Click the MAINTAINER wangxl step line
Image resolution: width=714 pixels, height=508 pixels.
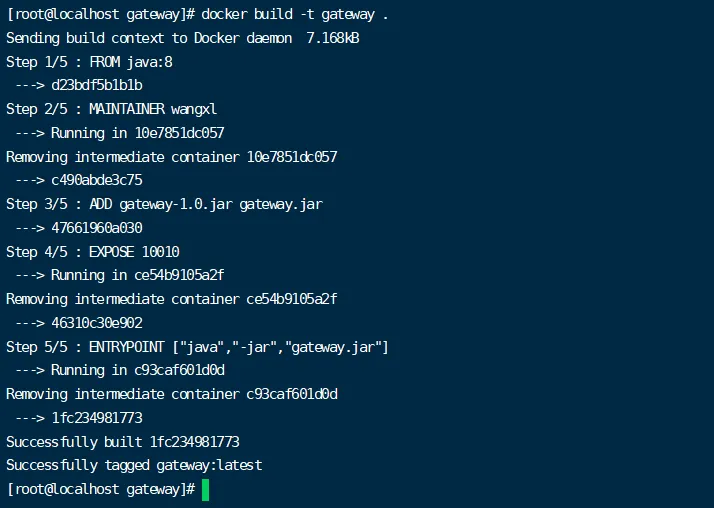click(x=112, y=109)
